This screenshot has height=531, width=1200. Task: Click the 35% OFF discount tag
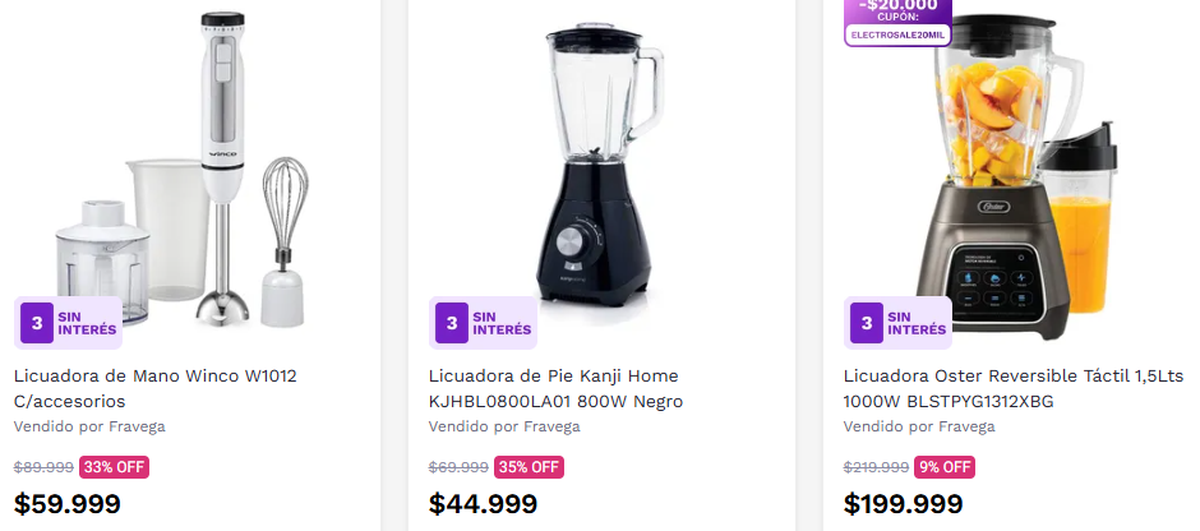pyautogui.click(x=529, y=467)
